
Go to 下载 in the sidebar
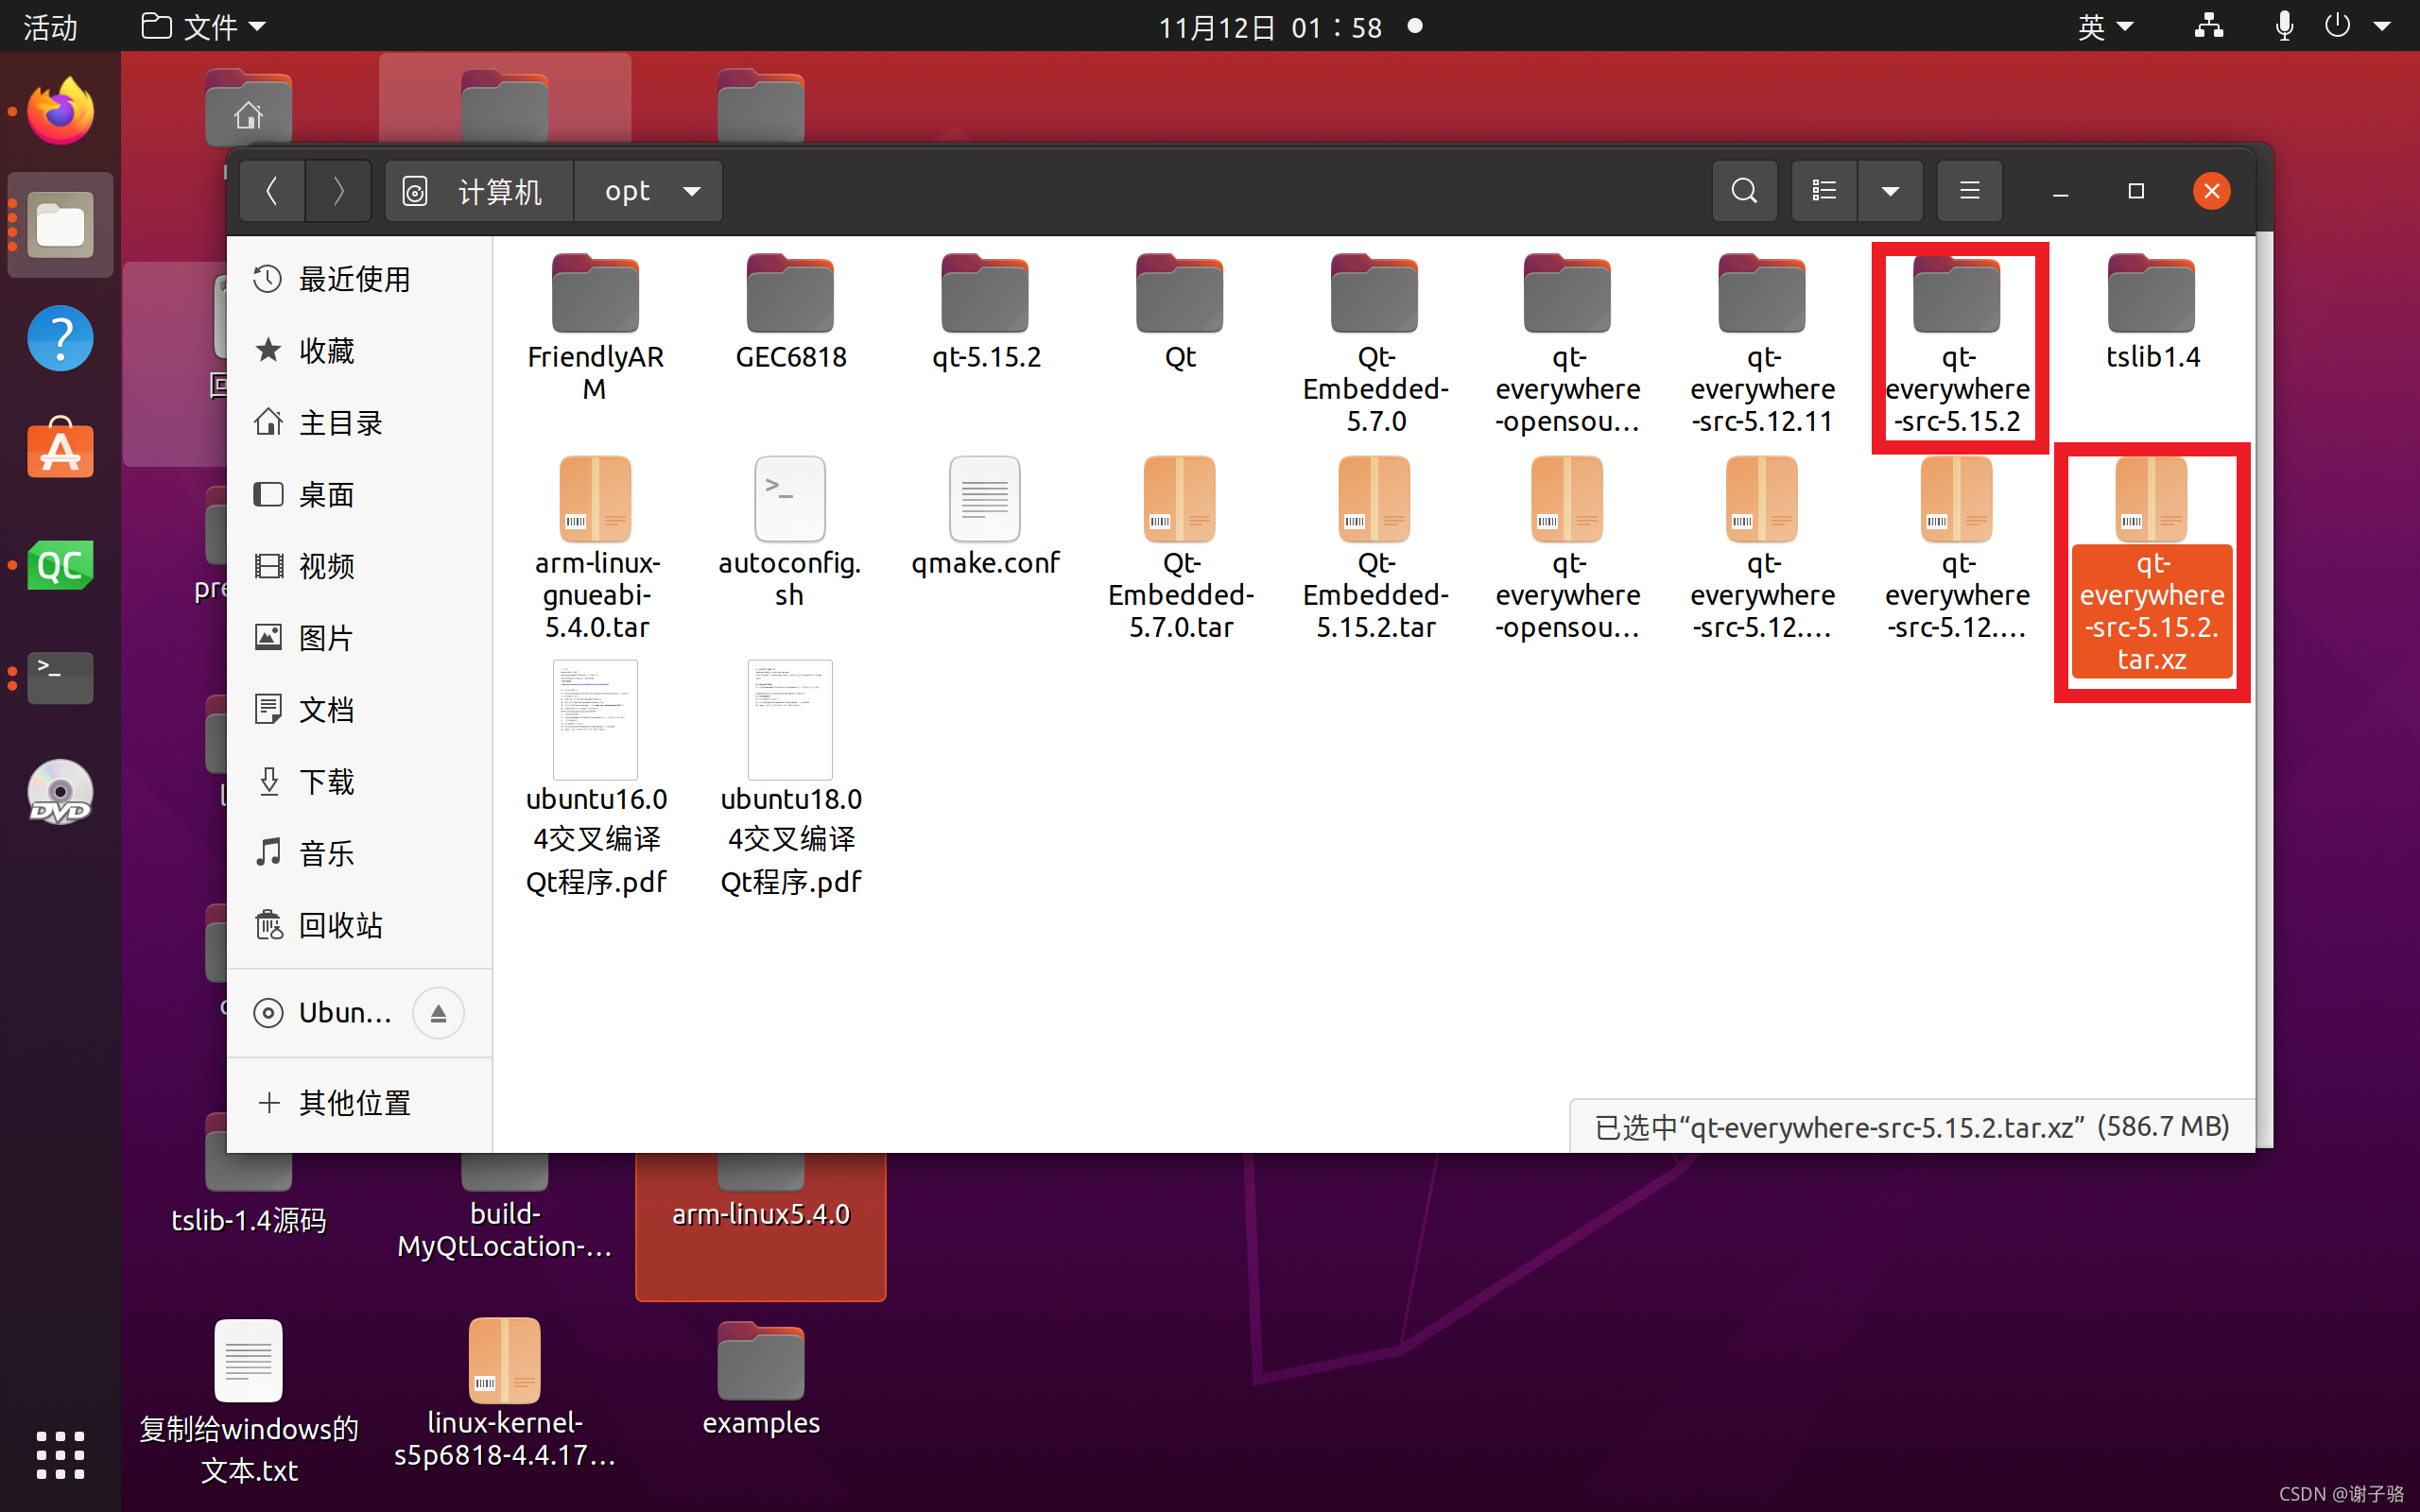click(x=326, y=781)
